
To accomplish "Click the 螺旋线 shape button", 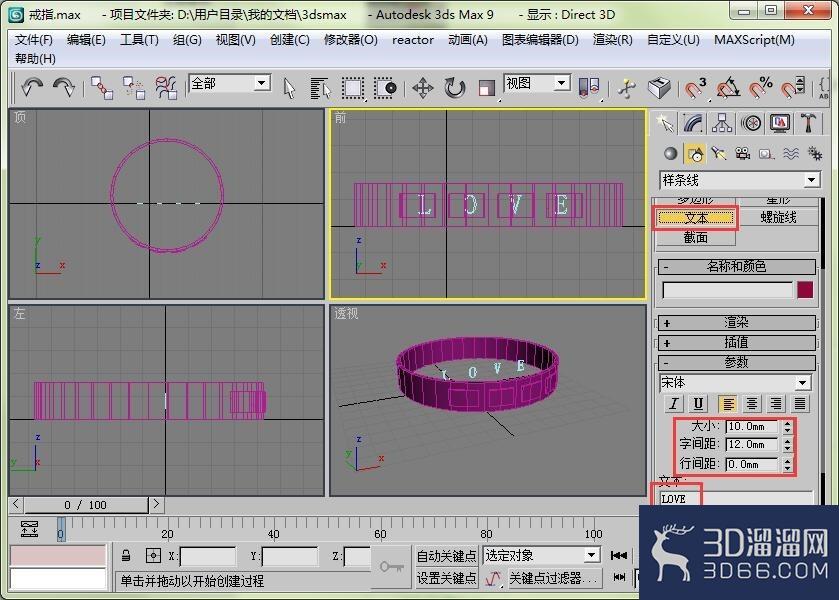I will tap(778, 217).
